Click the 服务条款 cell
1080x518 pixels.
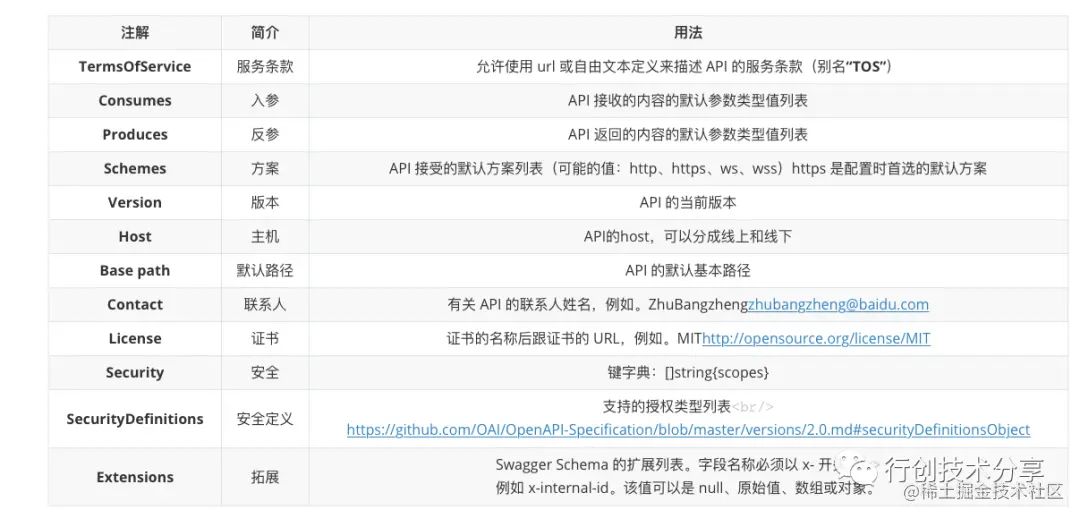265,67
